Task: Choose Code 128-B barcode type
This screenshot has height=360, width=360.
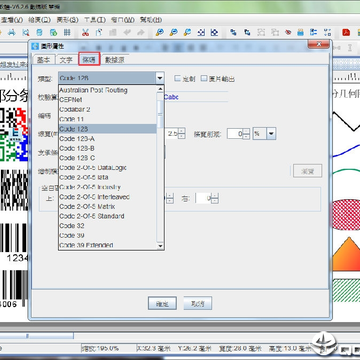Action: click(107, 148)
